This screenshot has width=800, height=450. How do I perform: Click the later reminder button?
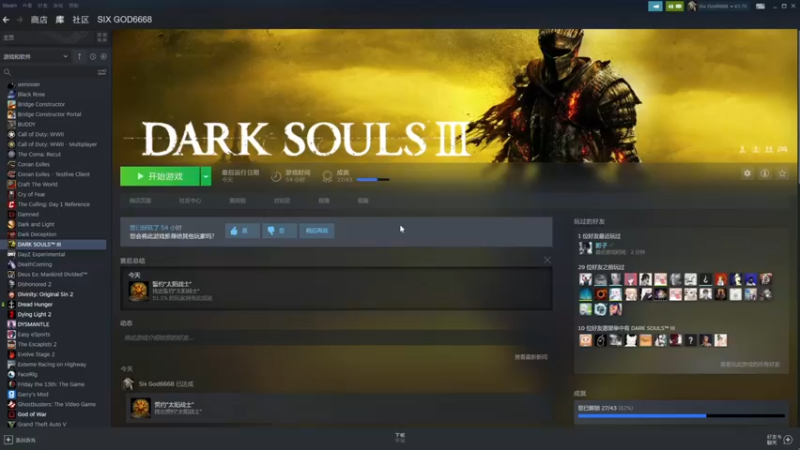point(316,231)
